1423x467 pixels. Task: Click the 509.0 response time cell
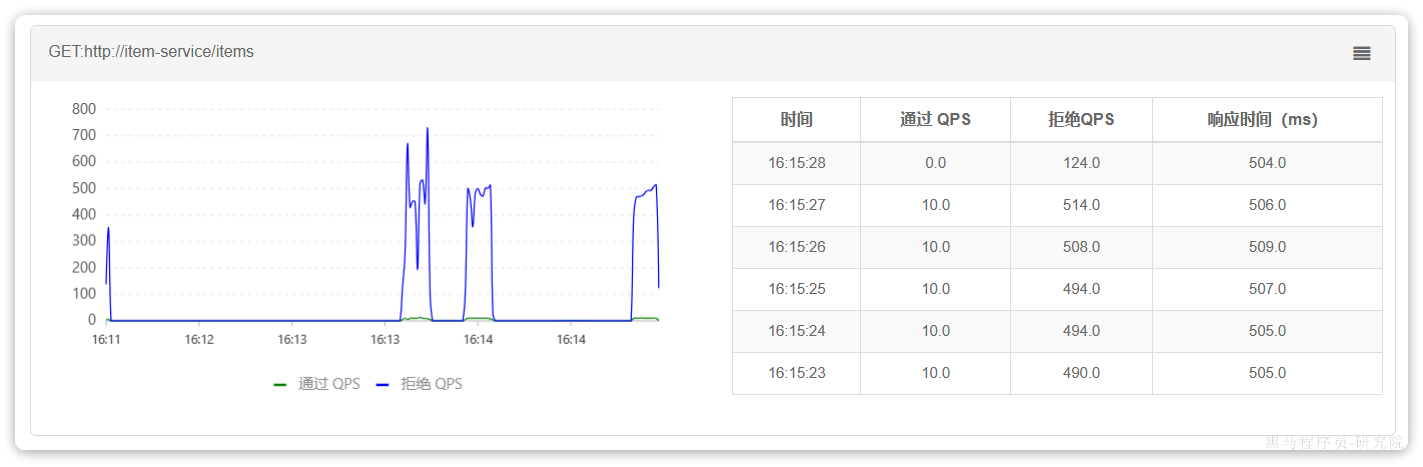[1267, 247]
